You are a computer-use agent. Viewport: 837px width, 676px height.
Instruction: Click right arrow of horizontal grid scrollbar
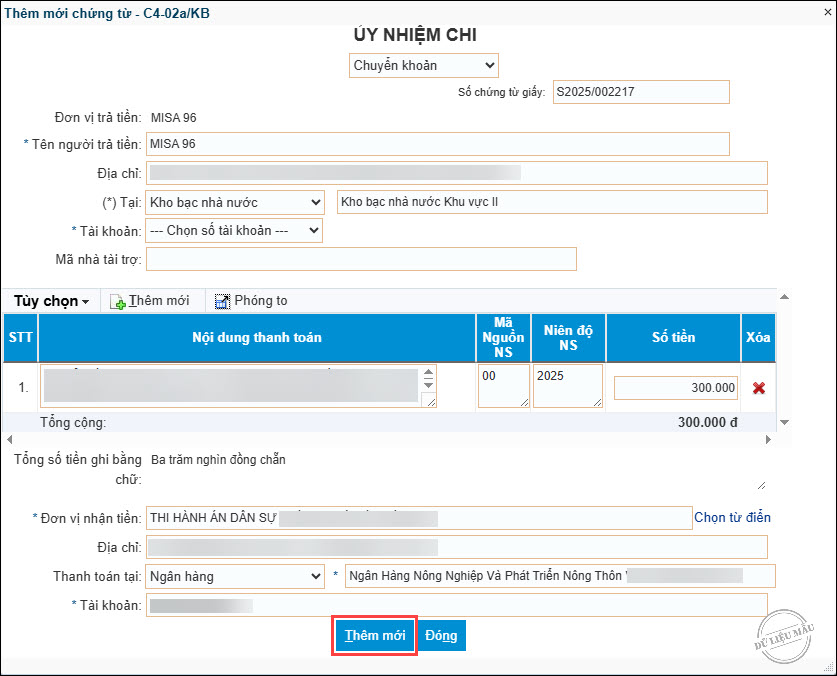[768, 439]
